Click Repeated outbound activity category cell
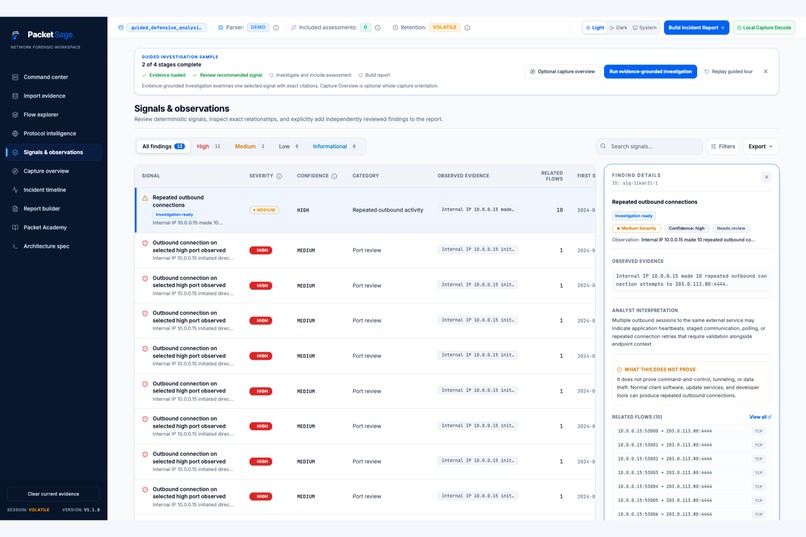 coord(388,210)
